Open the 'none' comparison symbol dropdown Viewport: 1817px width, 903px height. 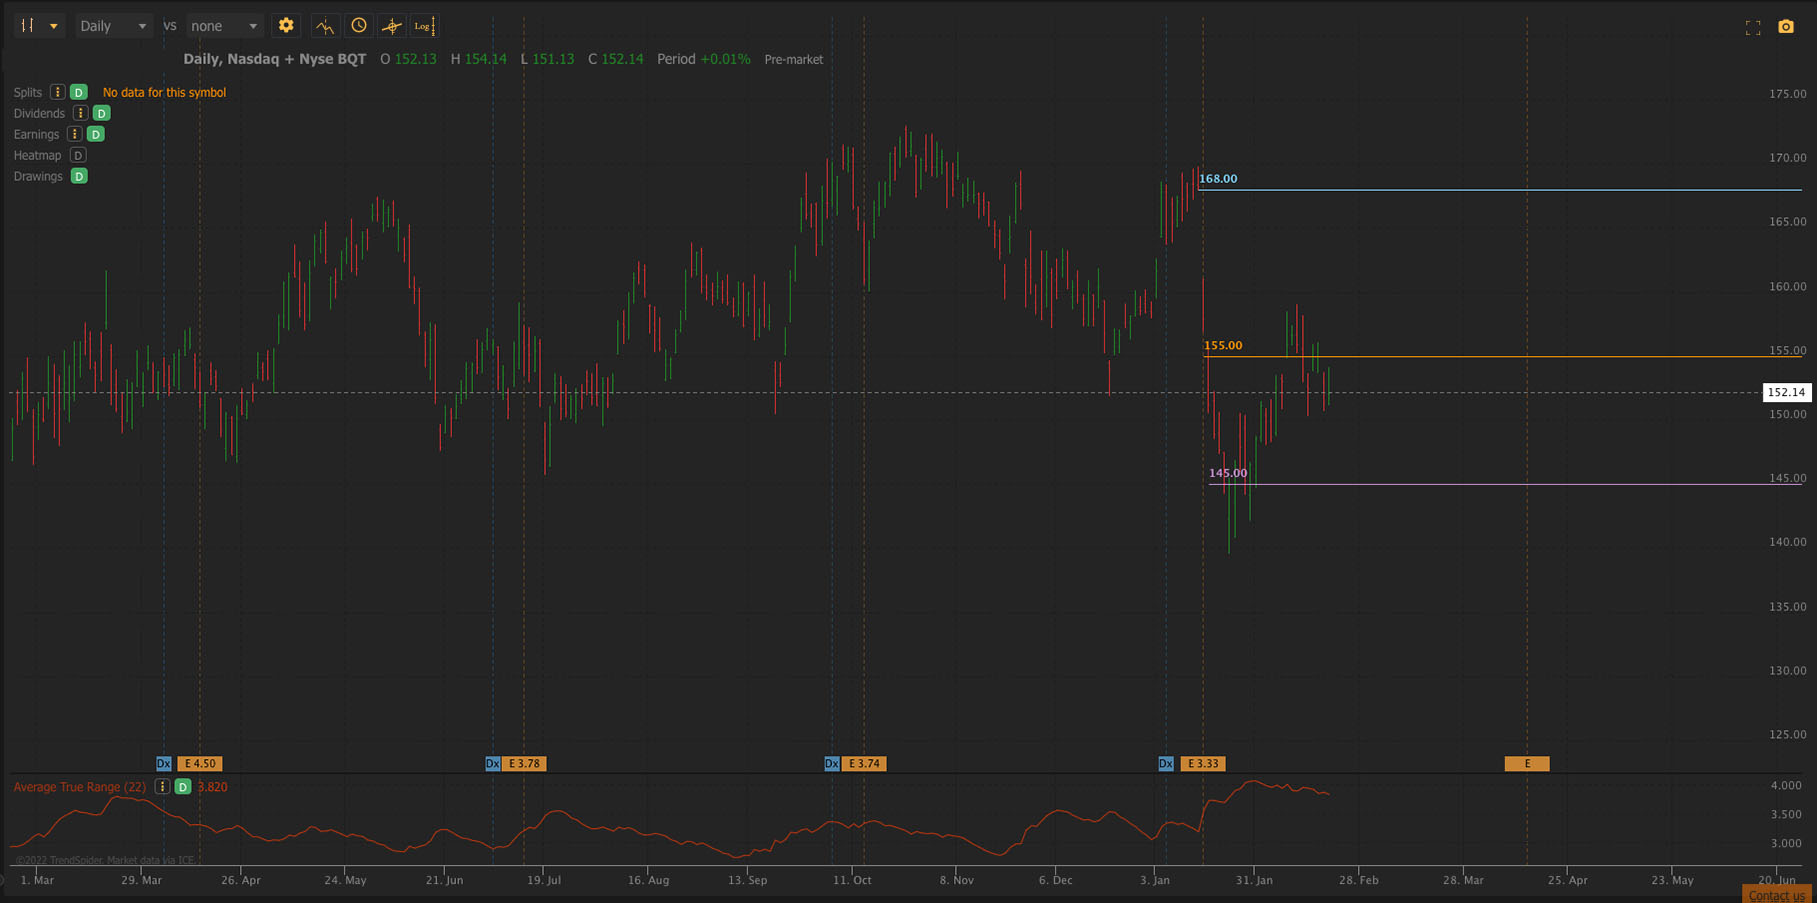click(x=224, y=26)
